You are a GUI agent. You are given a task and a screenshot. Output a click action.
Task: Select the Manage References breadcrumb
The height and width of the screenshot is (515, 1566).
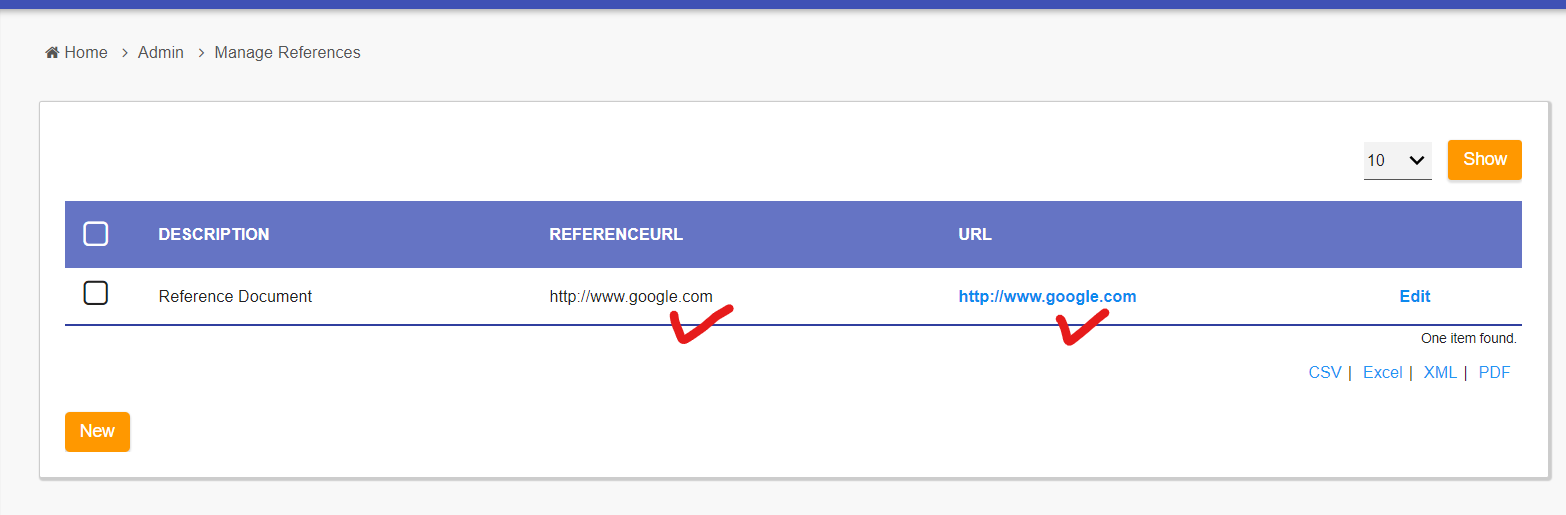[x=288, y=52]
